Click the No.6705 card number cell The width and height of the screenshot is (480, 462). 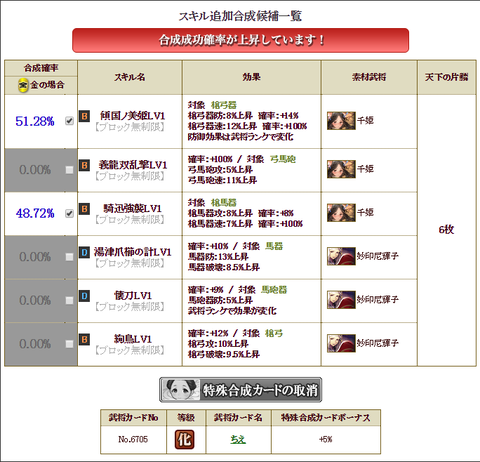click(x=133, y=439)
